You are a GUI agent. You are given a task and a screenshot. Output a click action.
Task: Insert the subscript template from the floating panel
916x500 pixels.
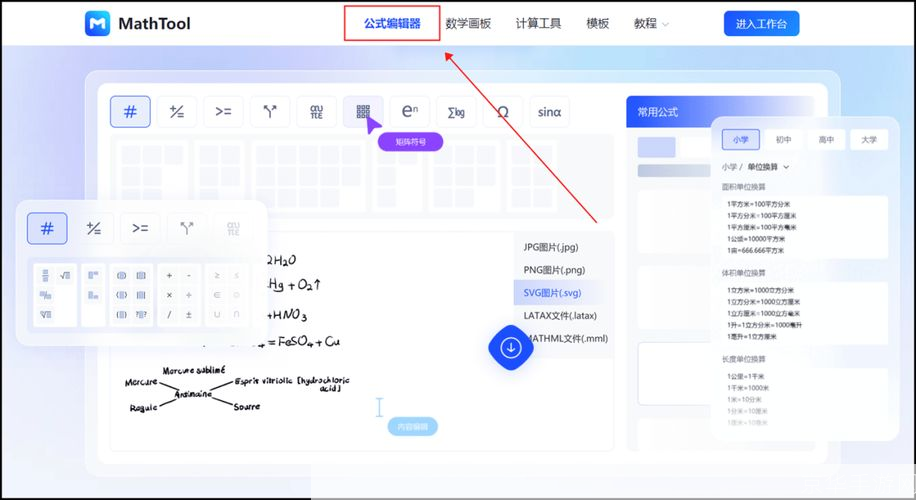coord(93,295)
